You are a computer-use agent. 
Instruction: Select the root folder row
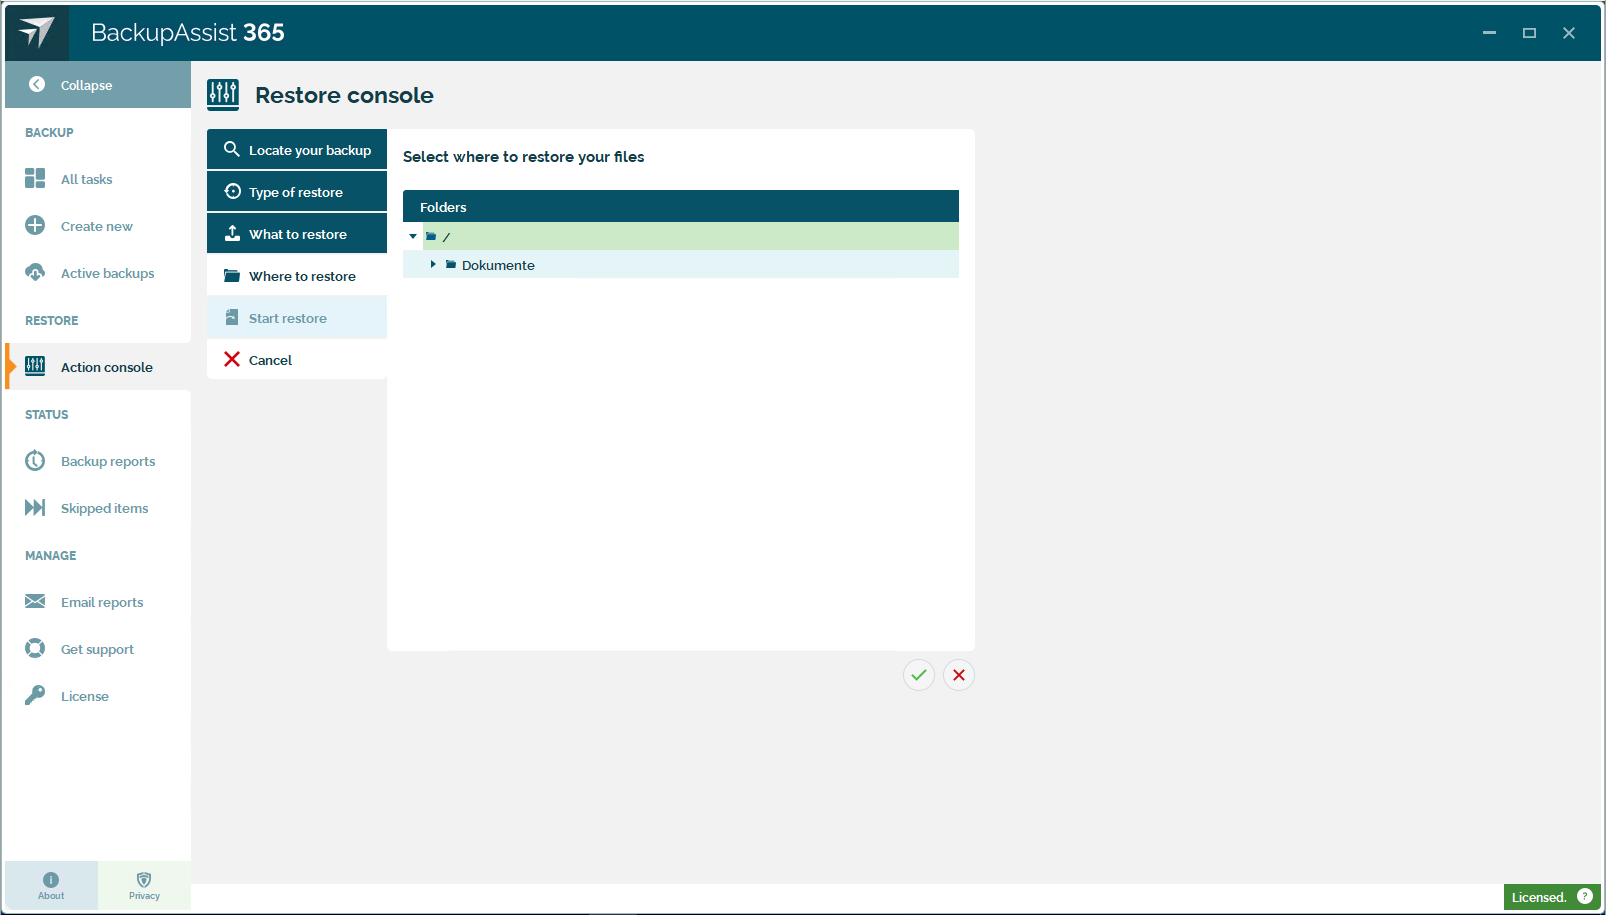tap(681, 236)
